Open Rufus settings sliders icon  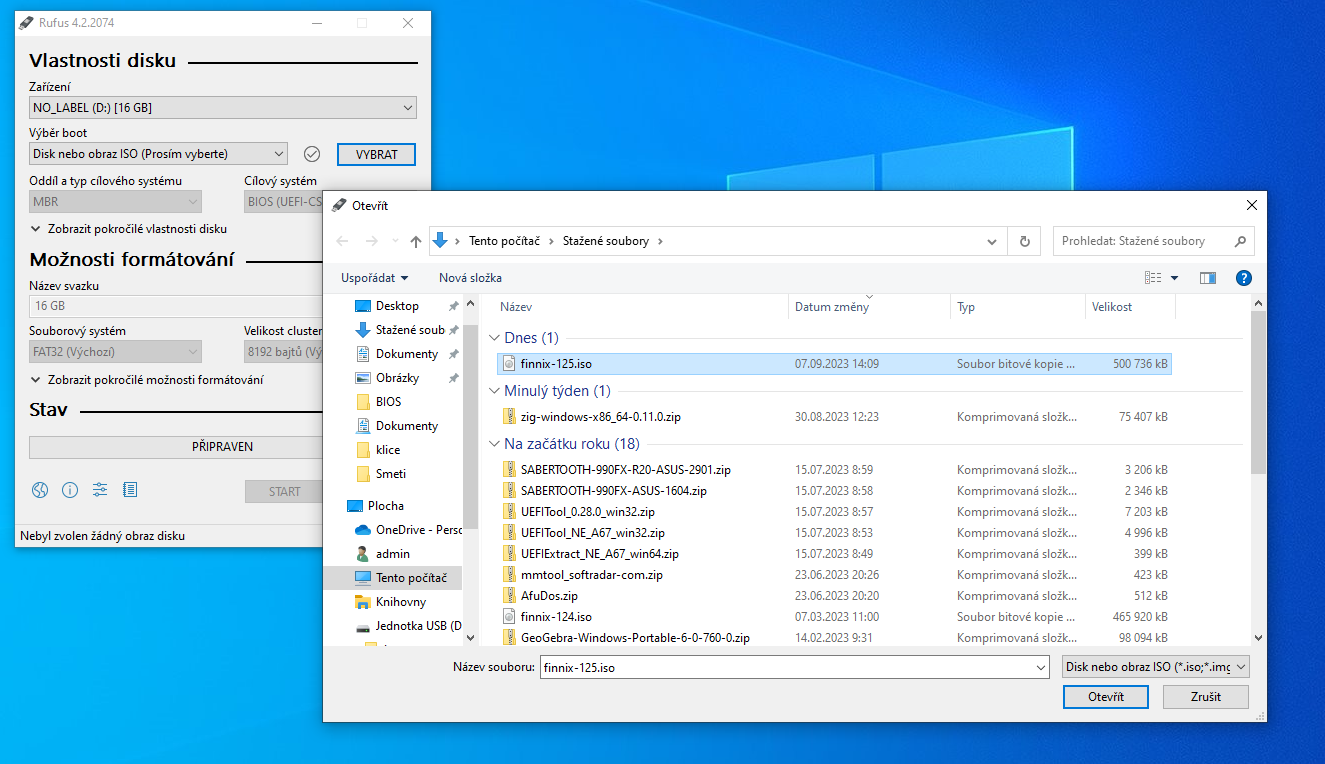click(x=100, y=490)
